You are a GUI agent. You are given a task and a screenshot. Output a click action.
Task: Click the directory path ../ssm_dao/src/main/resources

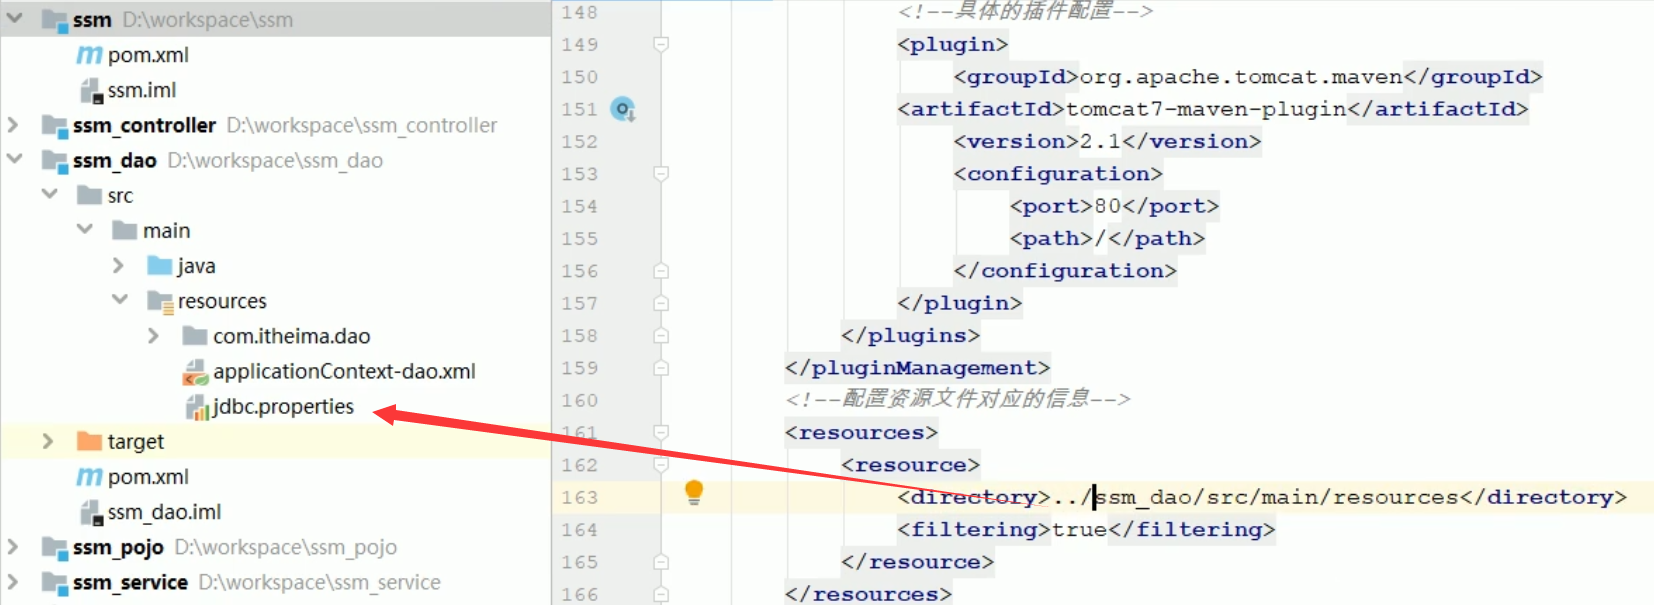pos(1256,497)
